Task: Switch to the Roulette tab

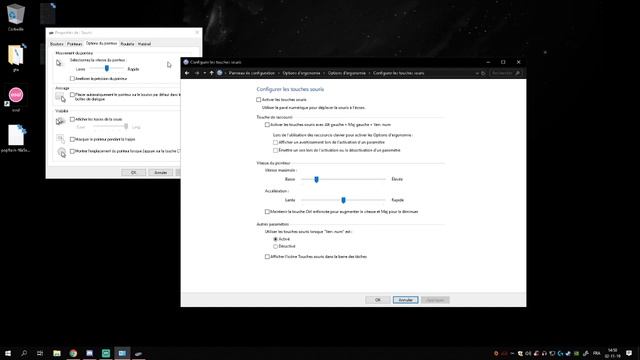Action: click(127, 44)
